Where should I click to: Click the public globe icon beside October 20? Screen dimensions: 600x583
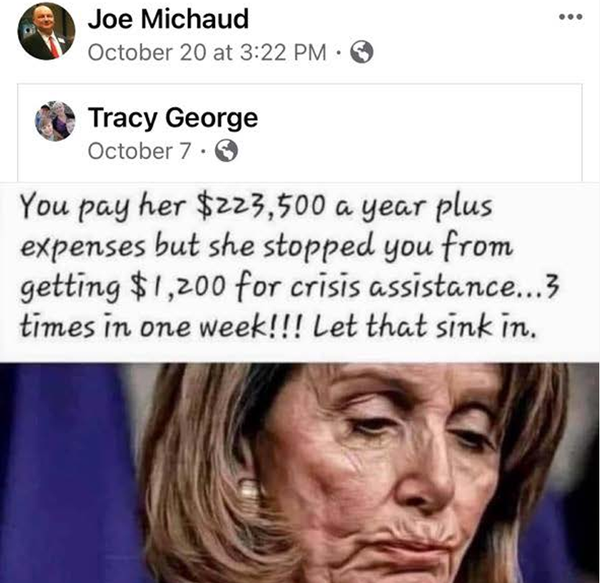(x=362, y=52)
